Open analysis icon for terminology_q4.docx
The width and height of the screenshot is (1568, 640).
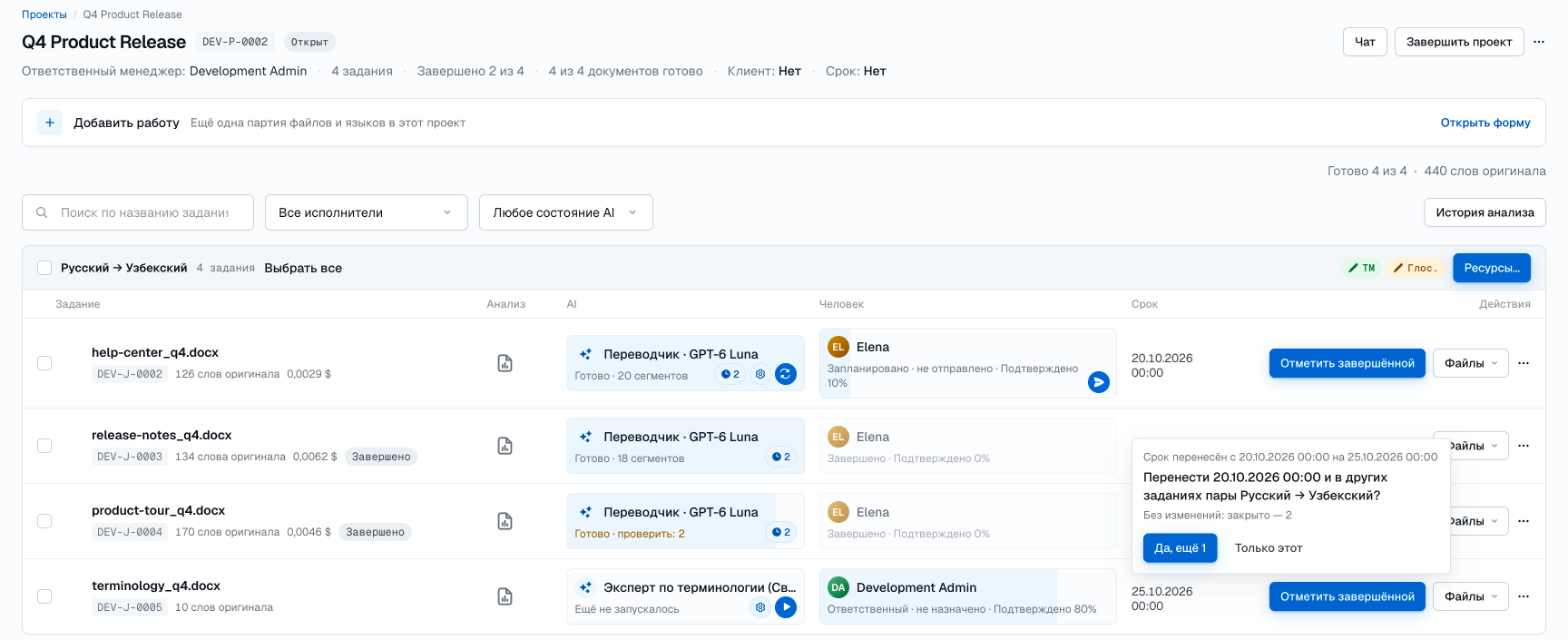(505, 596)
